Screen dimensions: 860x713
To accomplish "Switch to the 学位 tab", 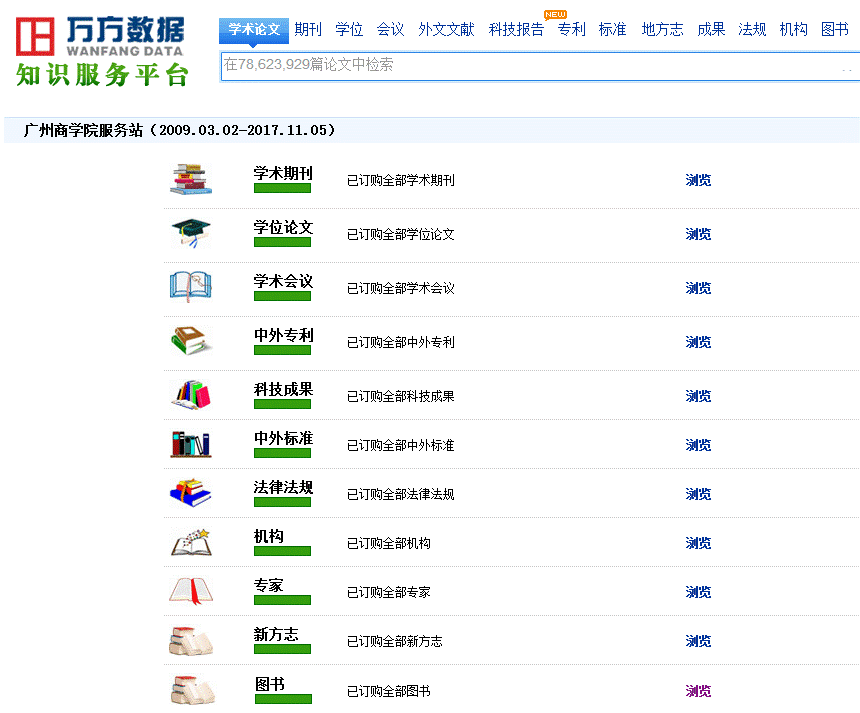I will [x=349, y=29].
